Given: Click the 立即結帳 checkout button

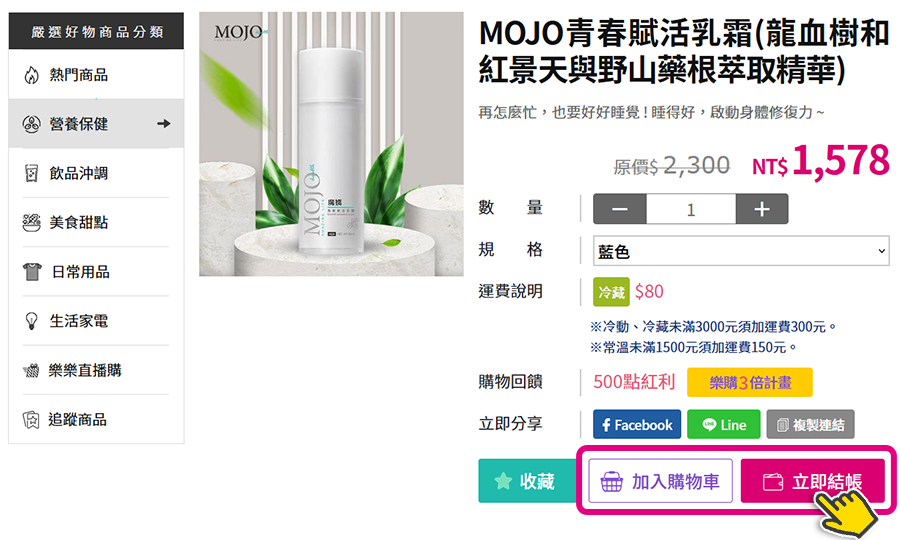Looking at the screenshot, I should (x=812, y=481).
